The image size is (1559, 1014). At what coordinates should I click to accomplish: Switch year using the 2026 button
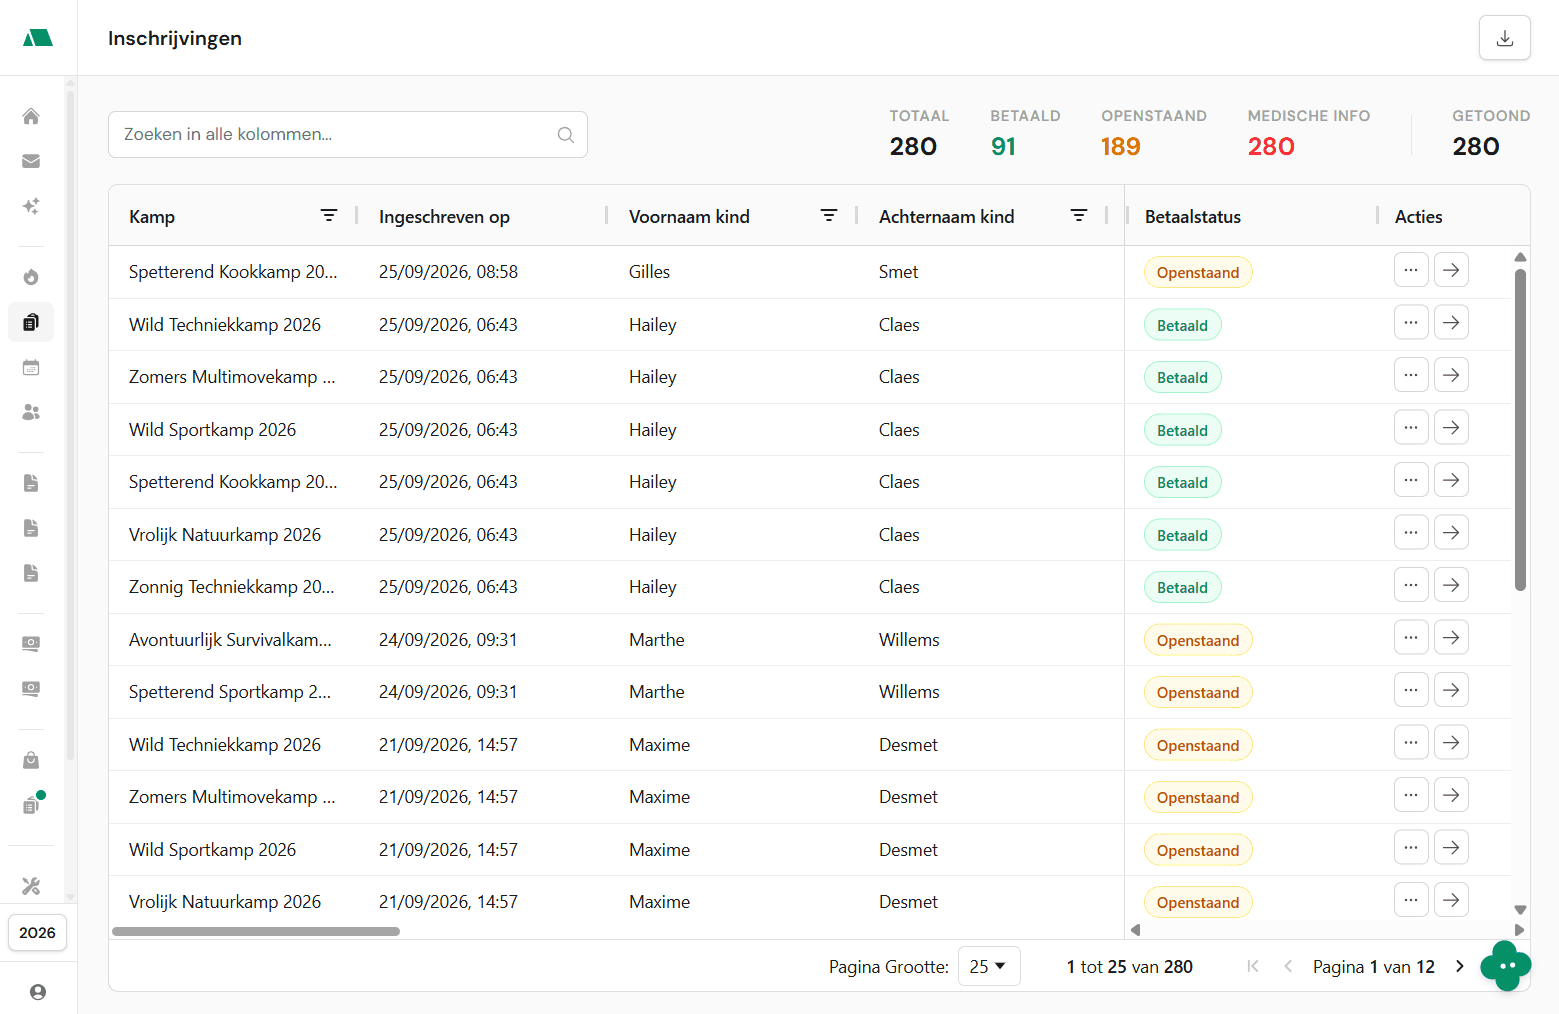(37, 932)
